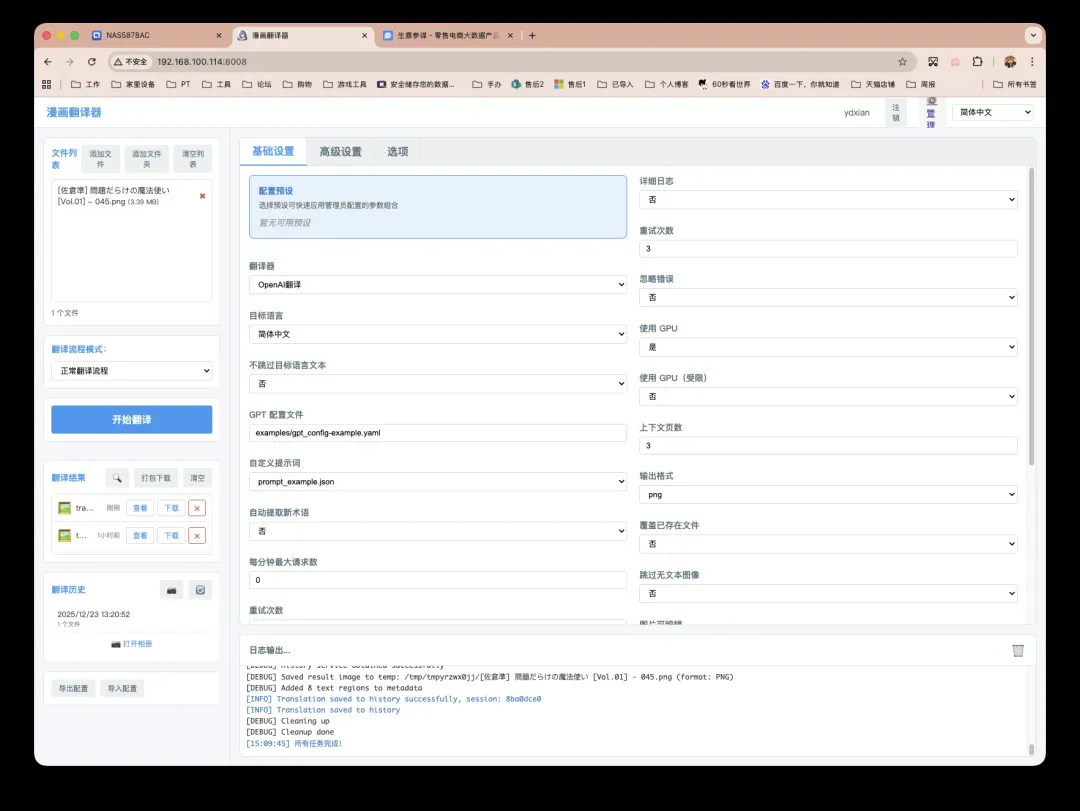Viewport: 1080px width, 811px height.
Task: Expand the 翻译器 OpenAI翻译 dropdown
Action: [437, 284]
